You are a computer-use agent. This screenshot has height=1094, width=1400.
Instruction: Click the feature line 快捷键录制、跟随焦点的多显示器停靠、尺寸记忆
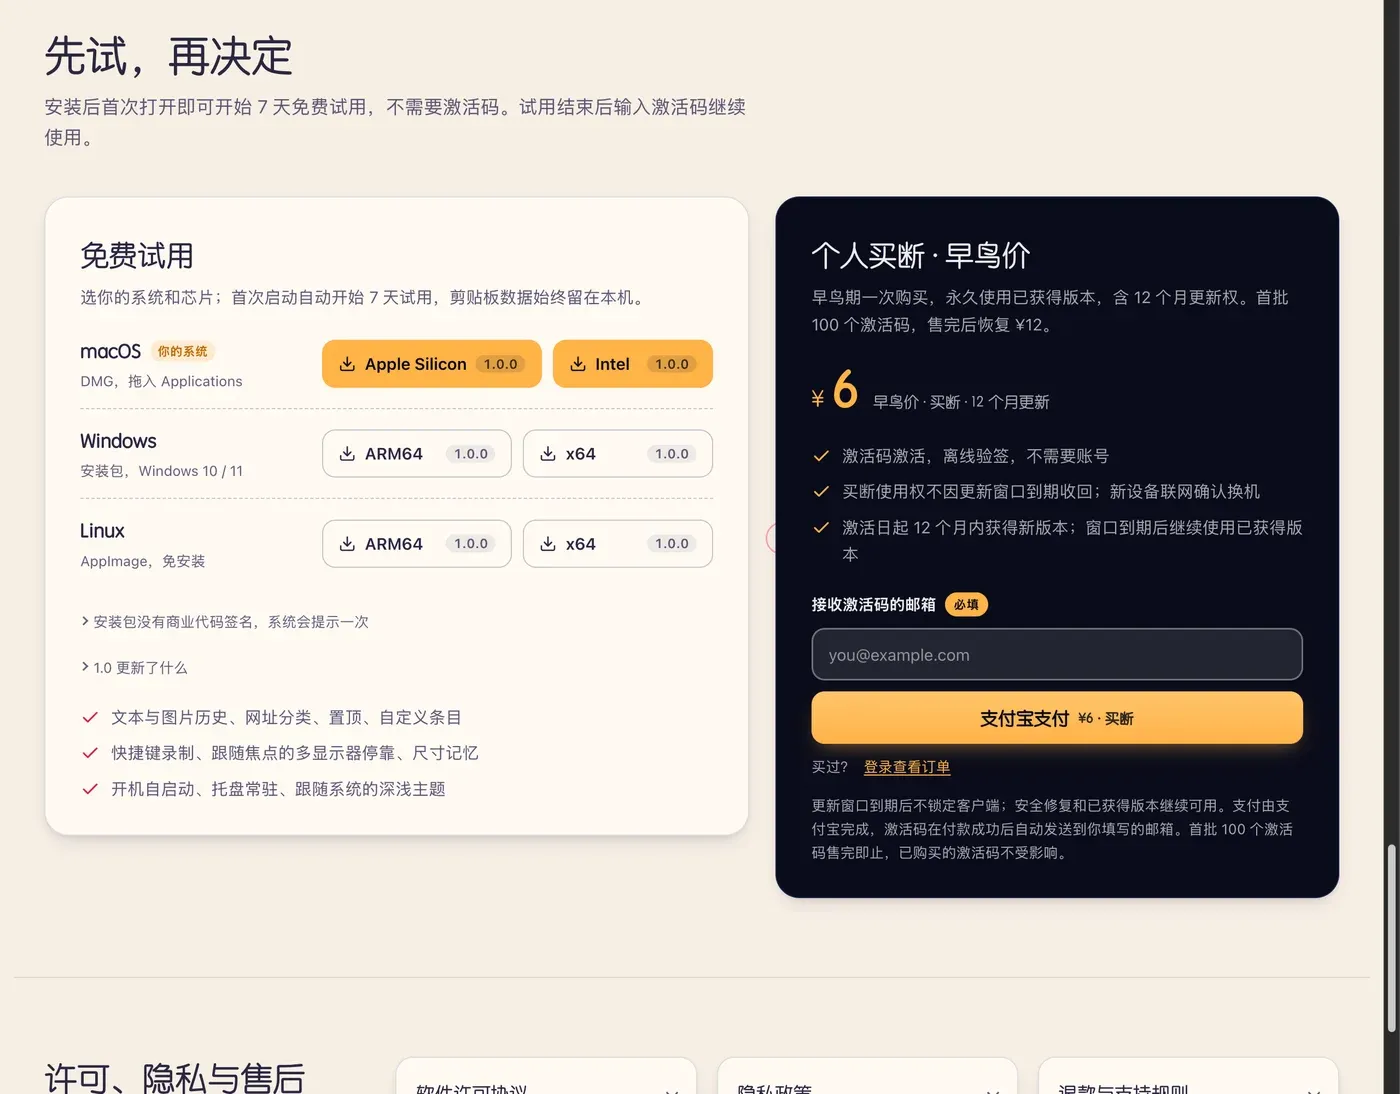[x=295, y=754]
